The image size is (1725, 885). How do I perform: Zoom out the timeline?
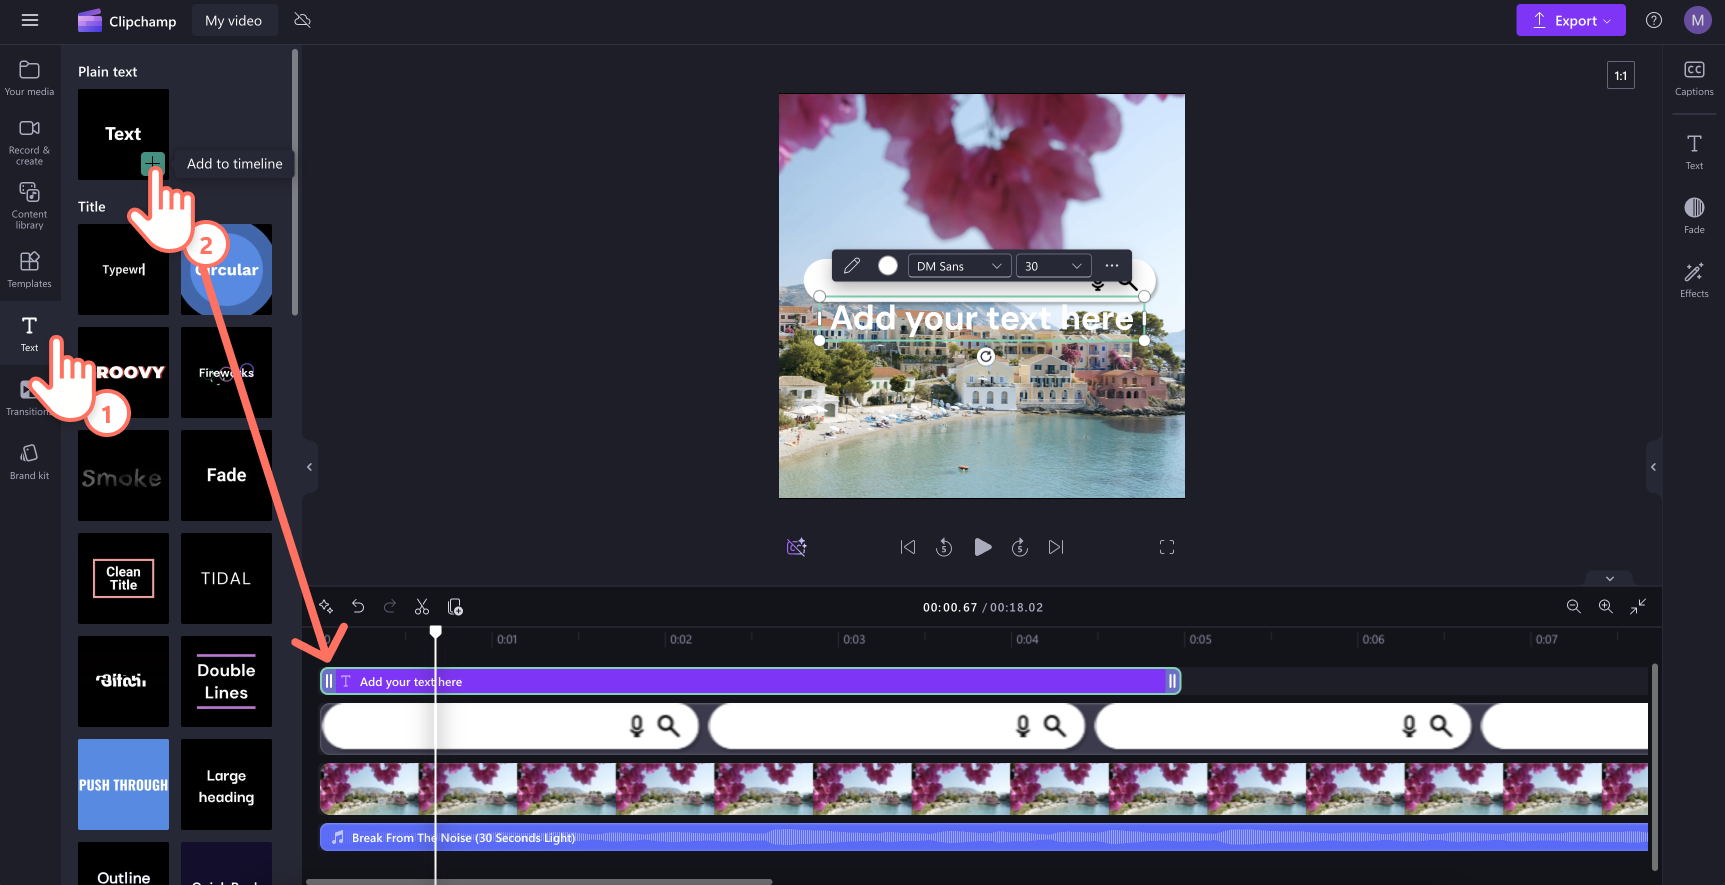pyautogui.click(x=1574, y=606)
